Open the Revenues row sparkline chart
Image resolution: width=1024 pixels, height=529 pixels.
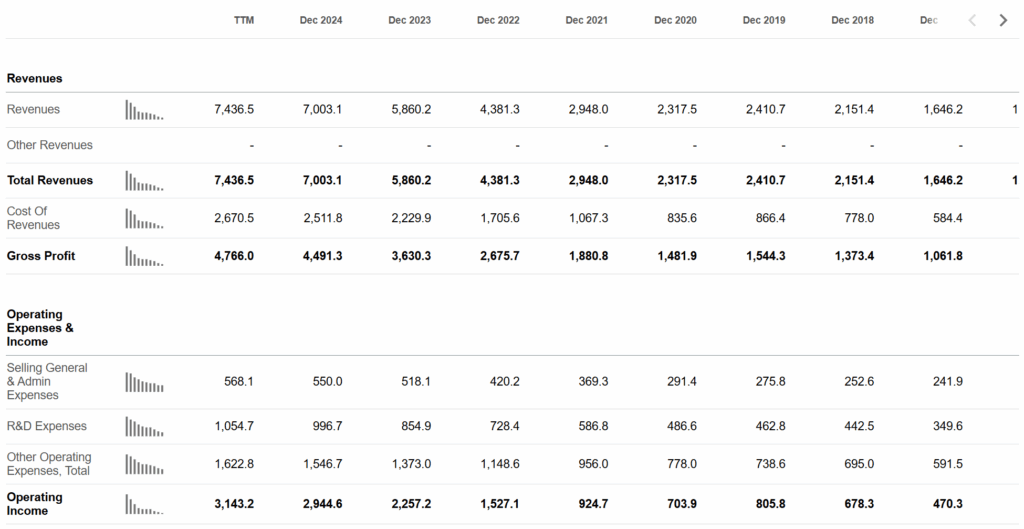tap(144, 110)
